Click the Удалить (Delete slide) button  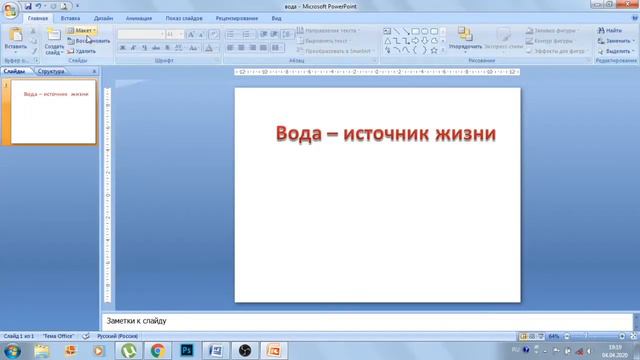point(82,51)
